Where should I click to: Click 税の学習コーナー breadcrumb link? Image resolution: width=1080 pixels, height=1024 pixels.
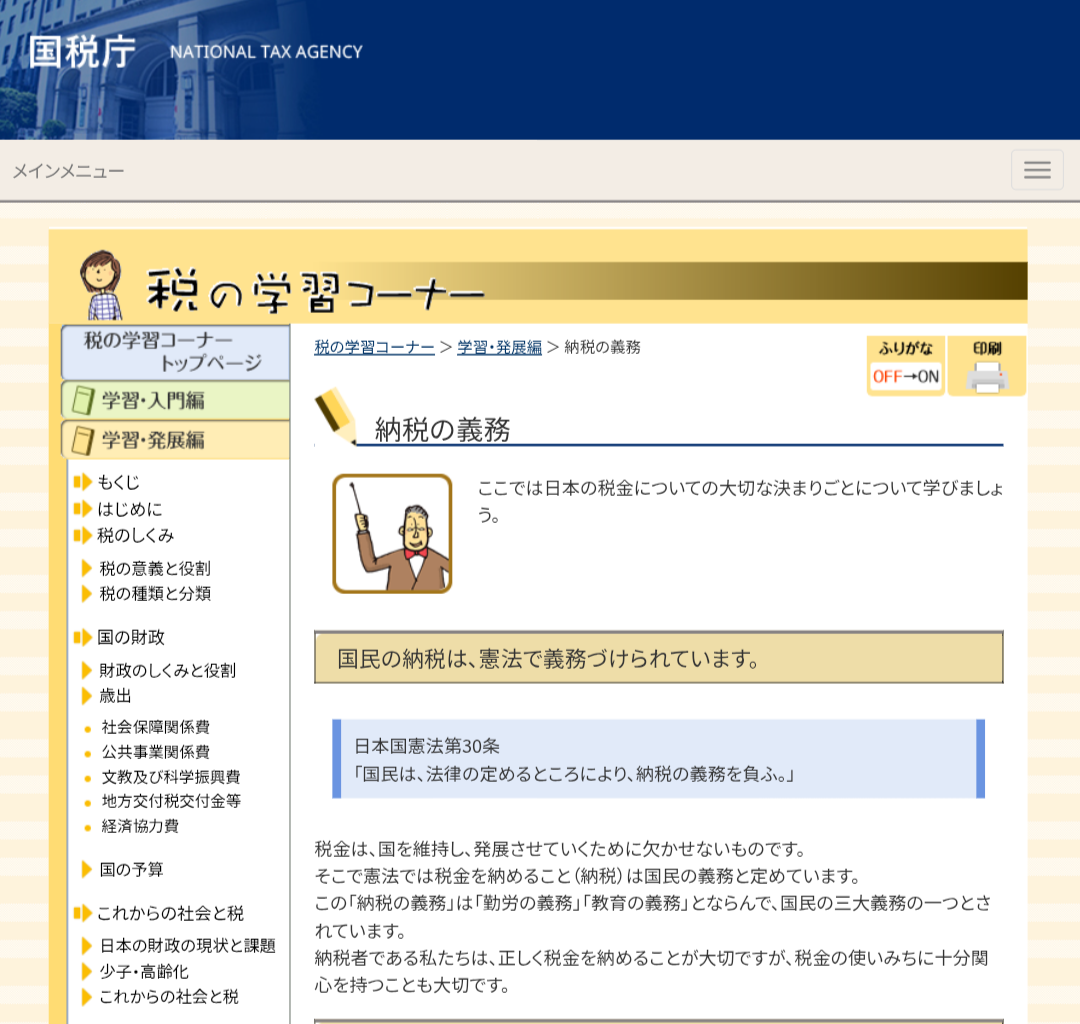tap(374, 347)
